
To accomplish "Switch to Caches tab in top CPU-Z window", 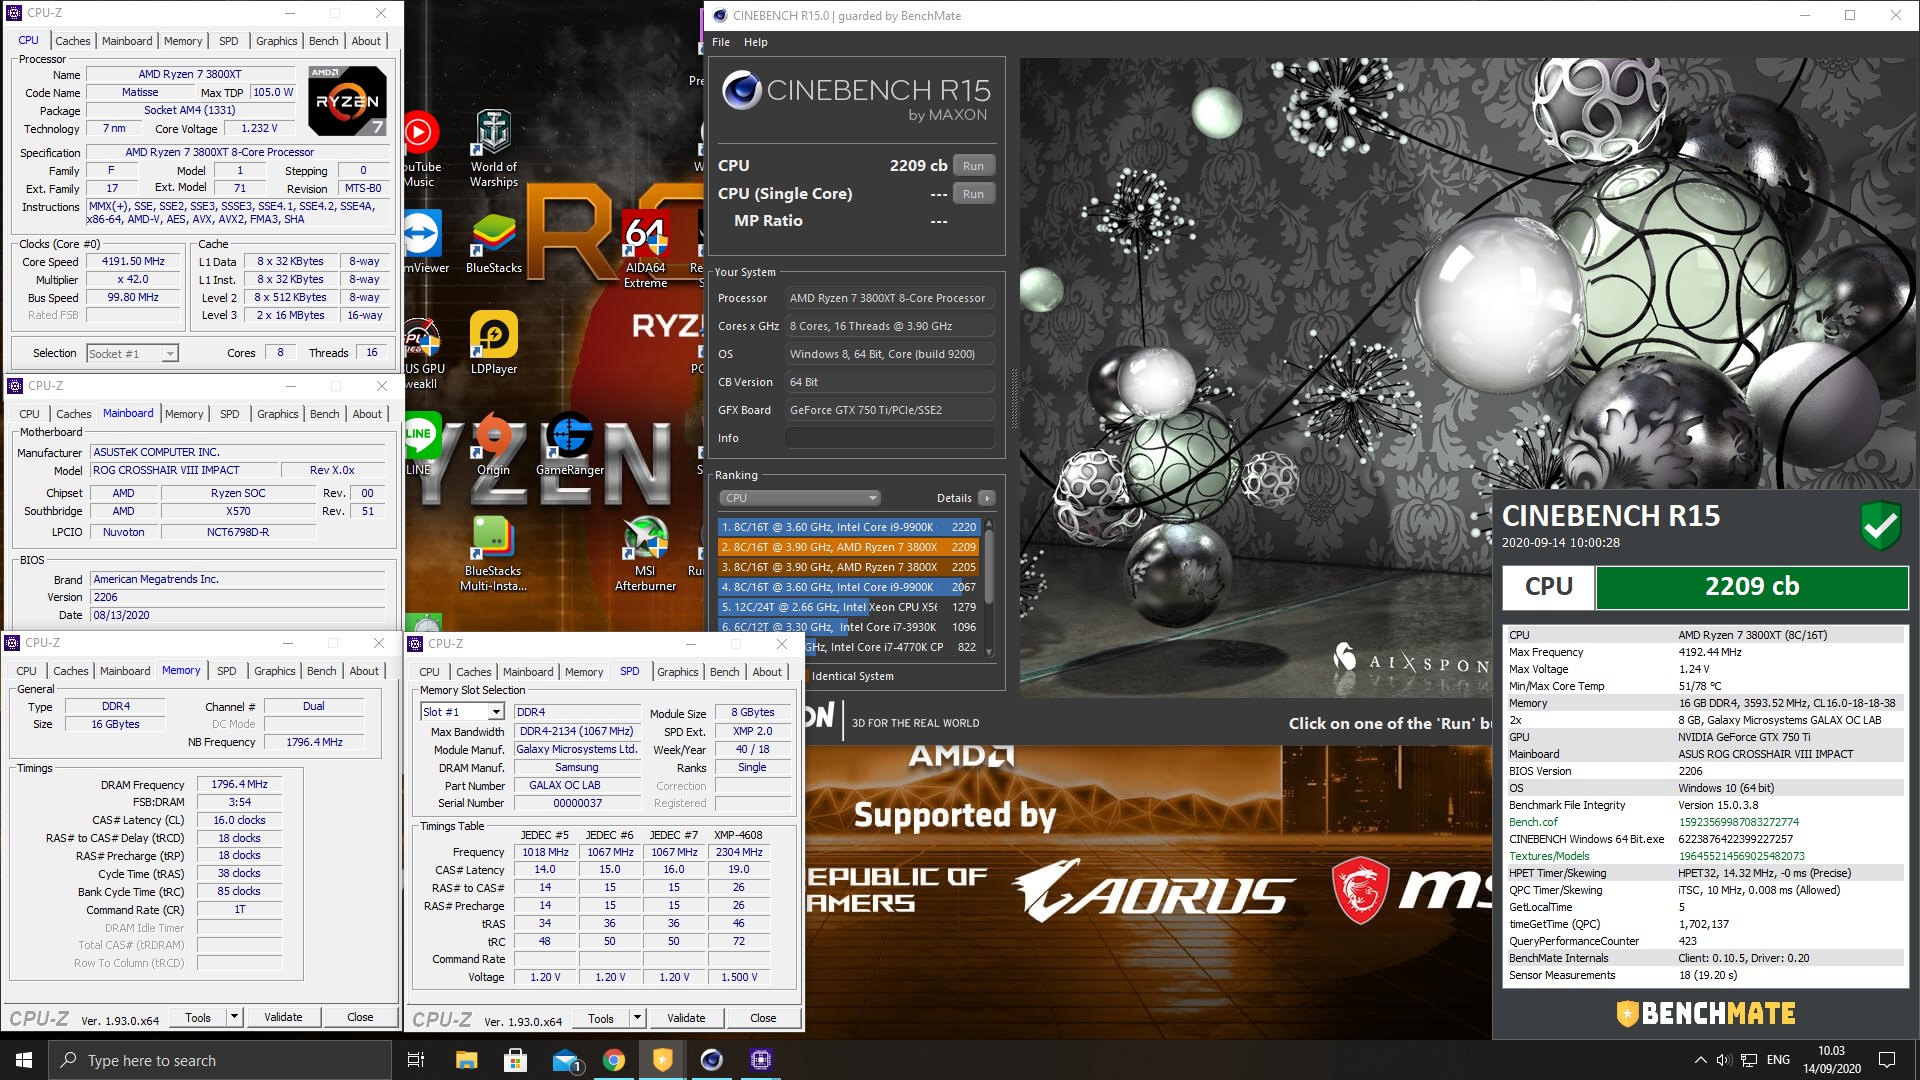I will tap(73, 41).
